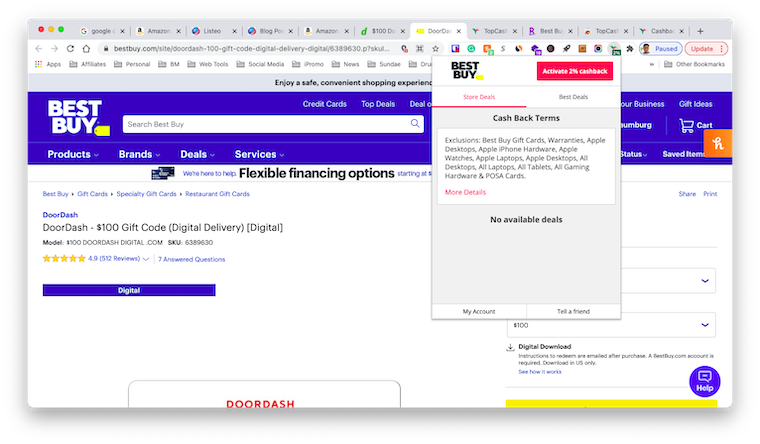Show hidden bookmarks with the double chevron
The image size is (760, 444).
651,64
